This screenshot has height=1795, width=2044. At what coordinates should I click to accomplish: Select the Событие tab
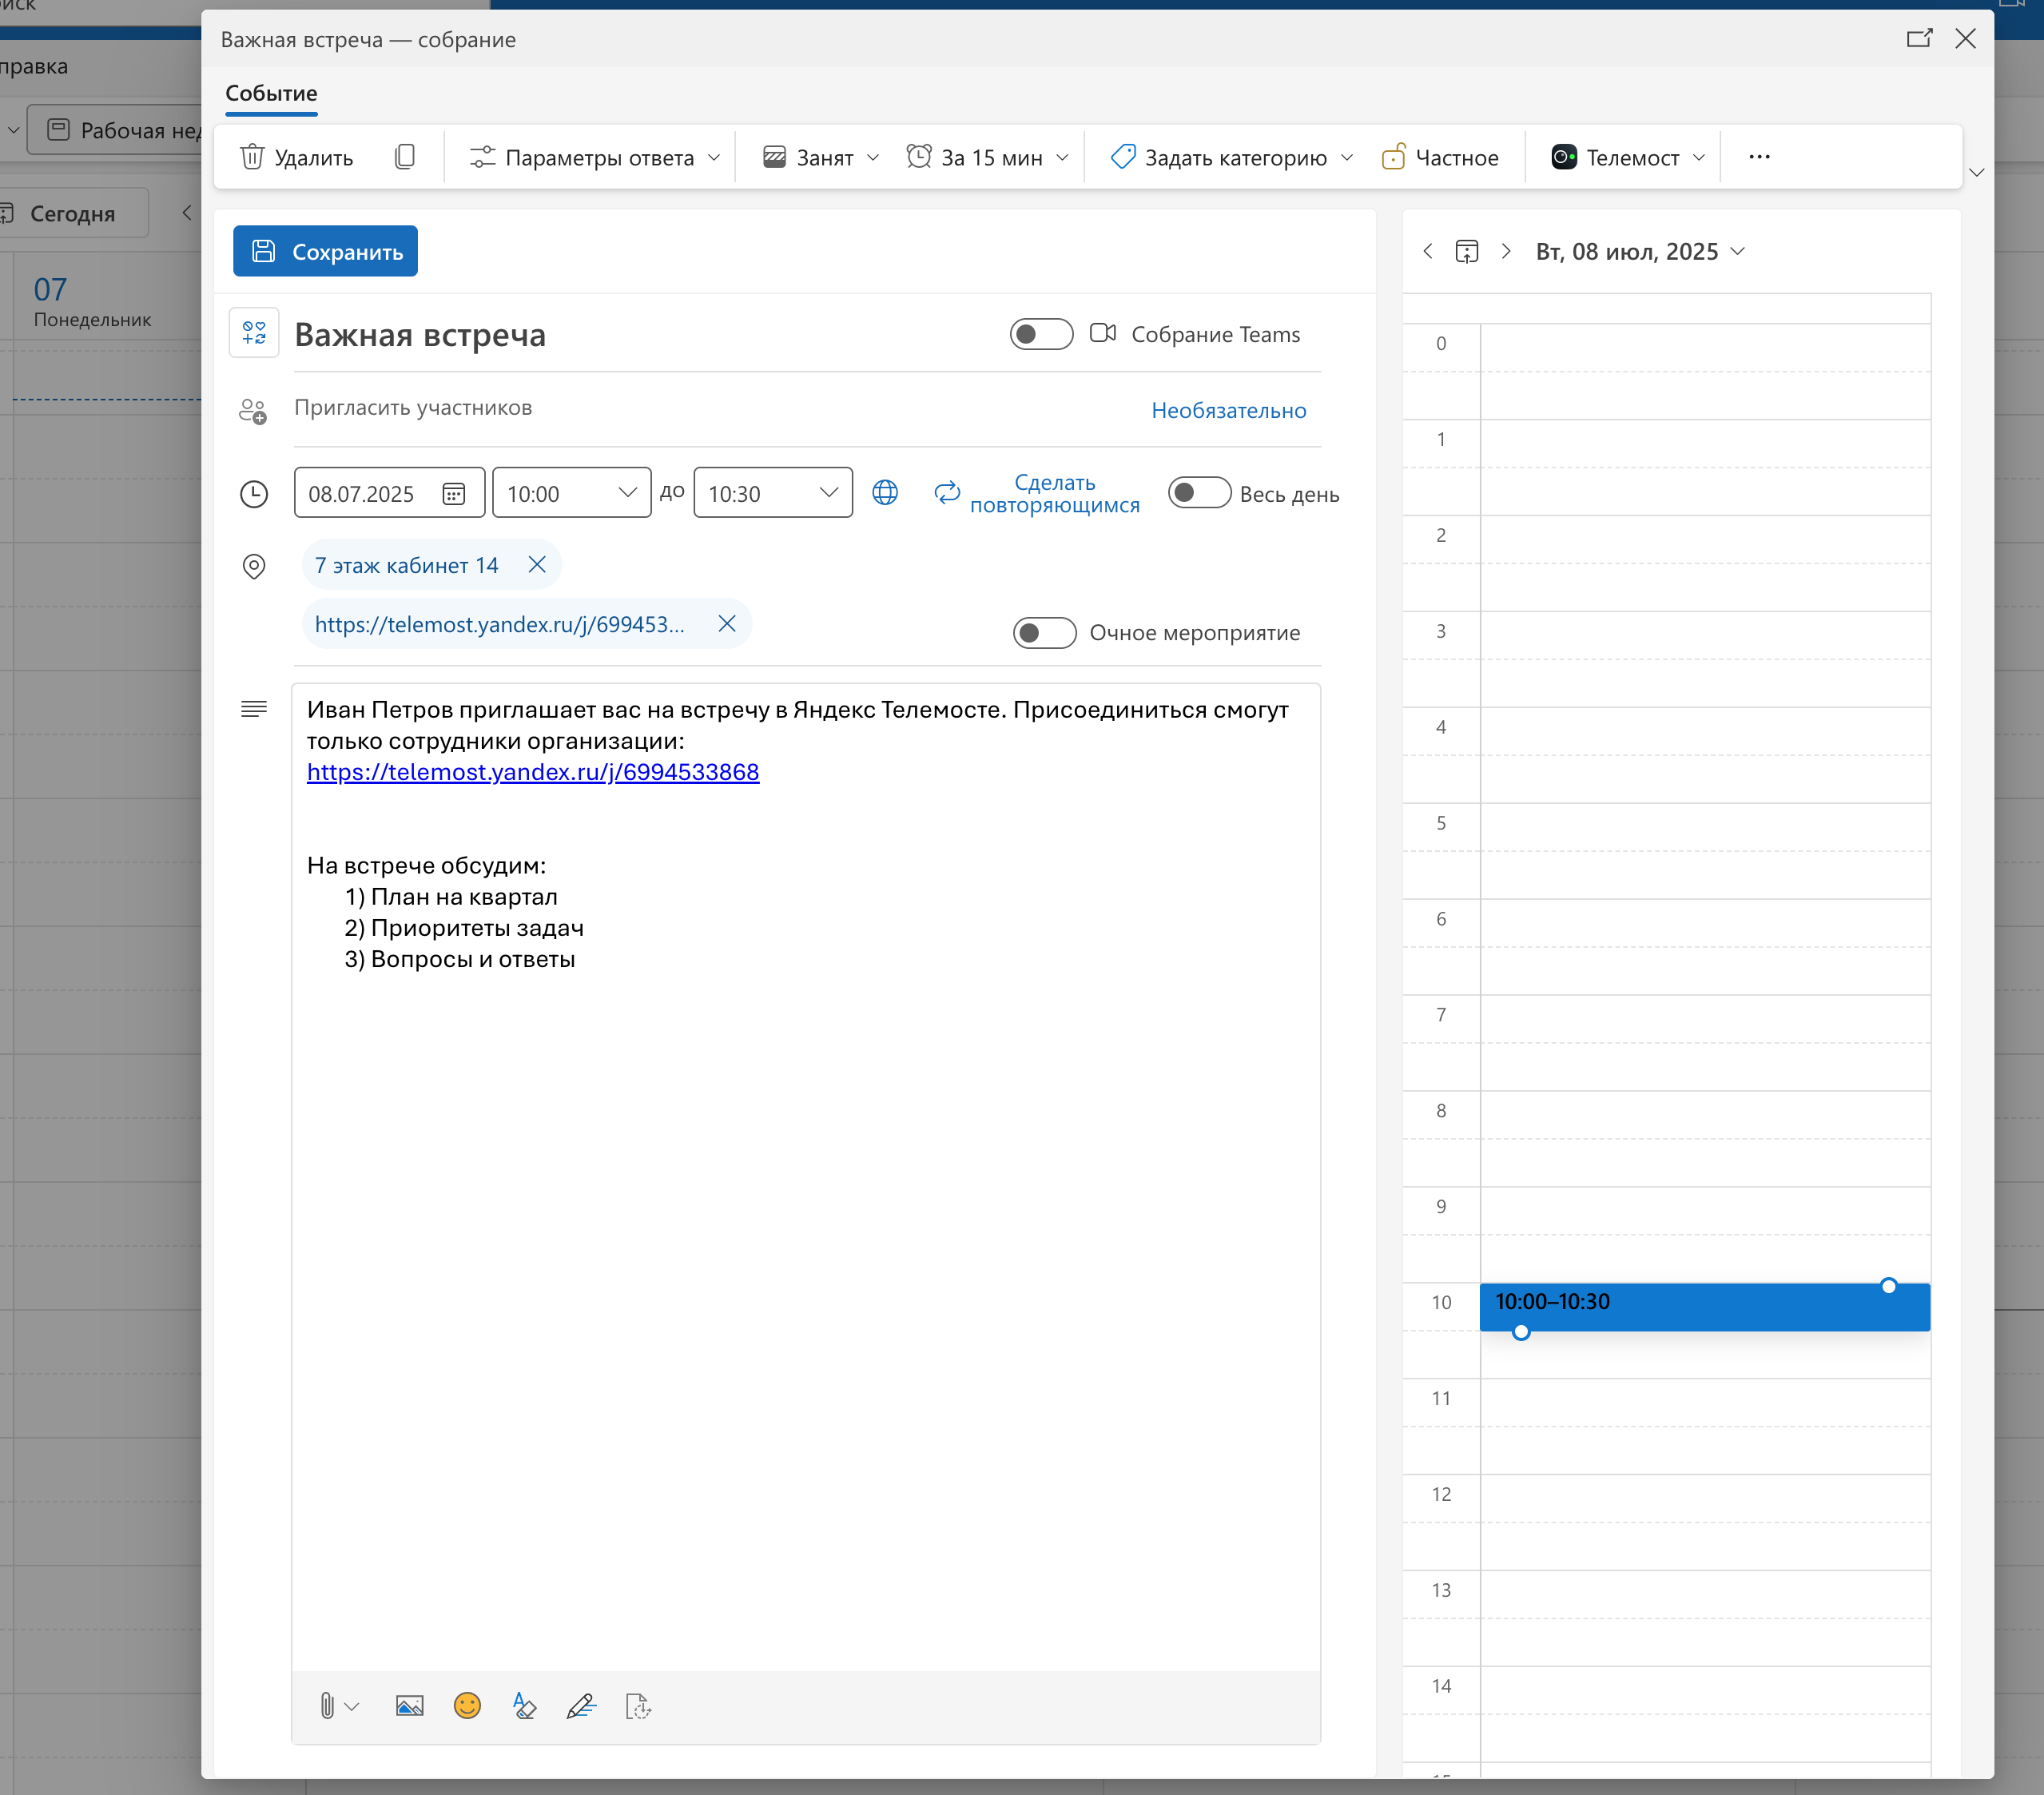coord(271,94)
